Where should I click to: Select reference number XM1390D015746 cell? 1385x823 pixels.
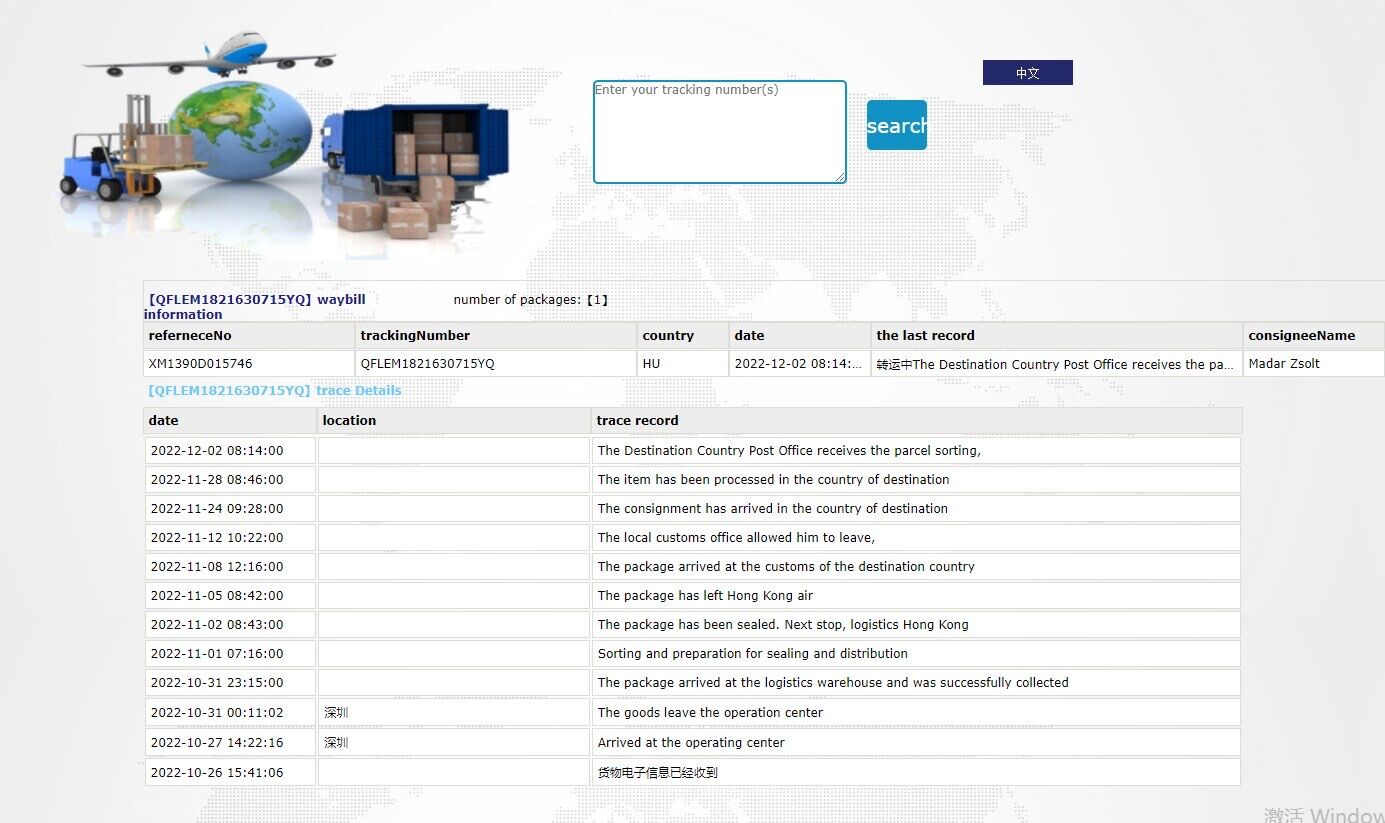pos(249,364)
